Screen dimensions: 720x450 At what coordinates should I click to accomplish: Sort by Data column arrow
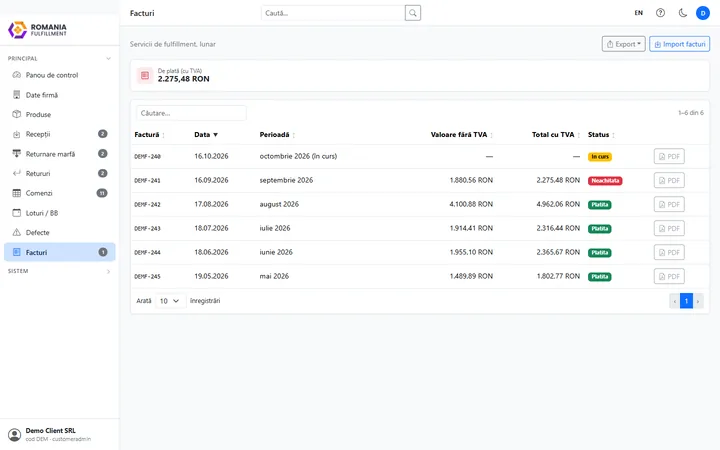pyautogui.click(x=215, y=135)
